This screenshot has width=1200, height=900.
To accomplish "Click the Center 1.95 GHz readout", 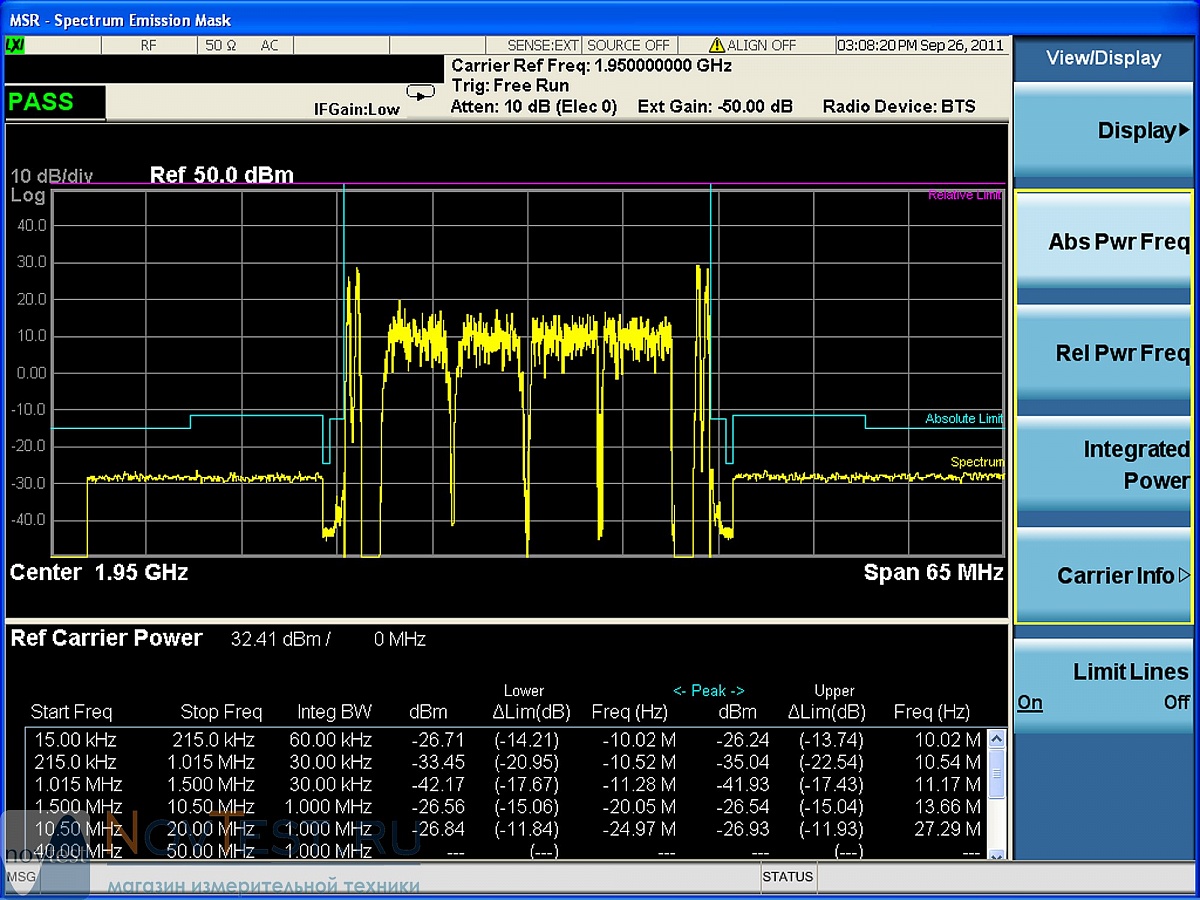I will coord(99,573).
